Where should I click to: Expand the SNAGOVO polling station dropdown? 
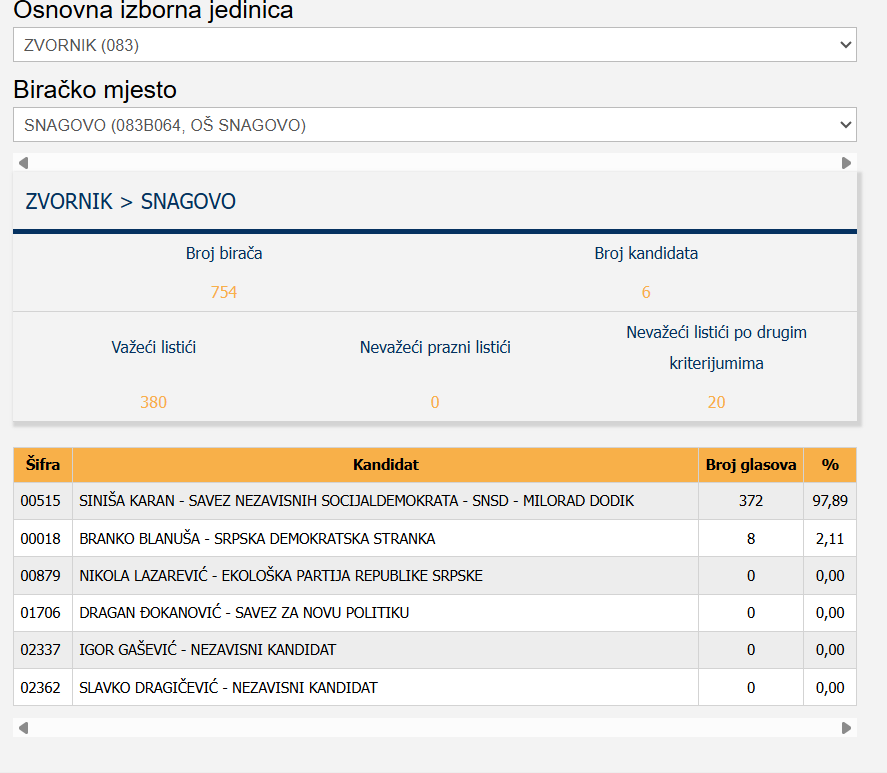[434, 125]
